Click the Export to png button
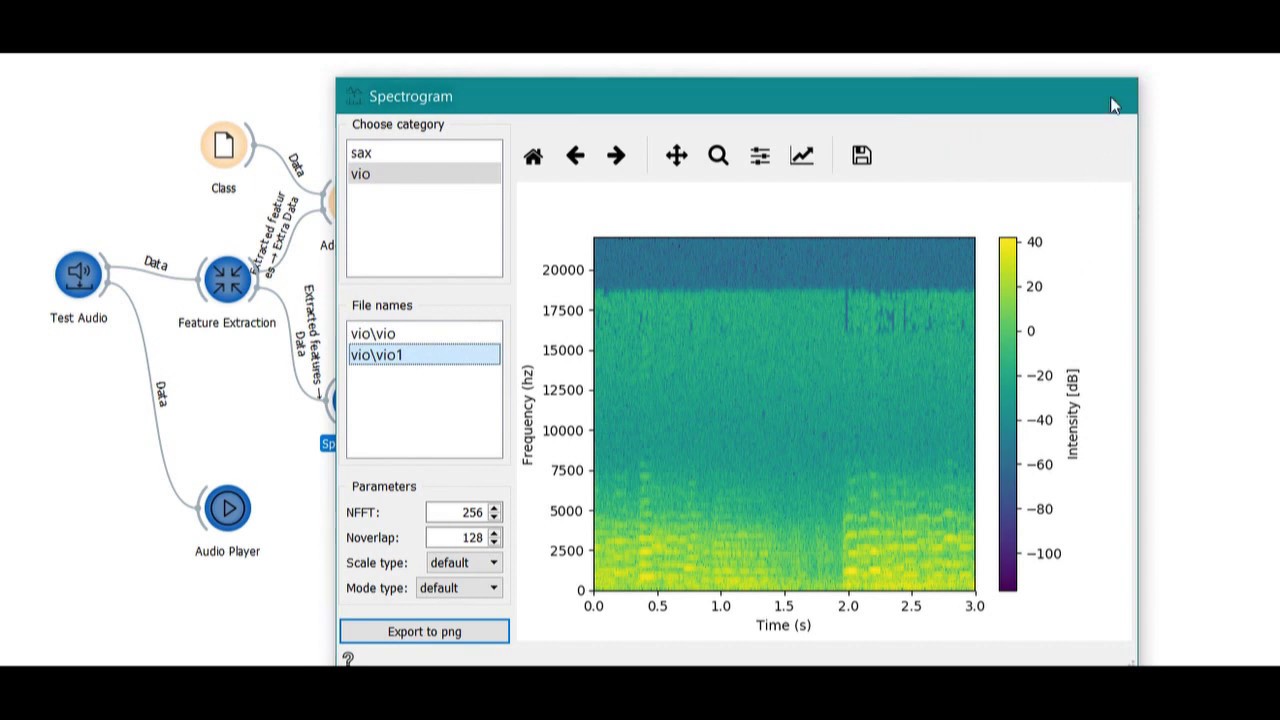 coord(424,631)
